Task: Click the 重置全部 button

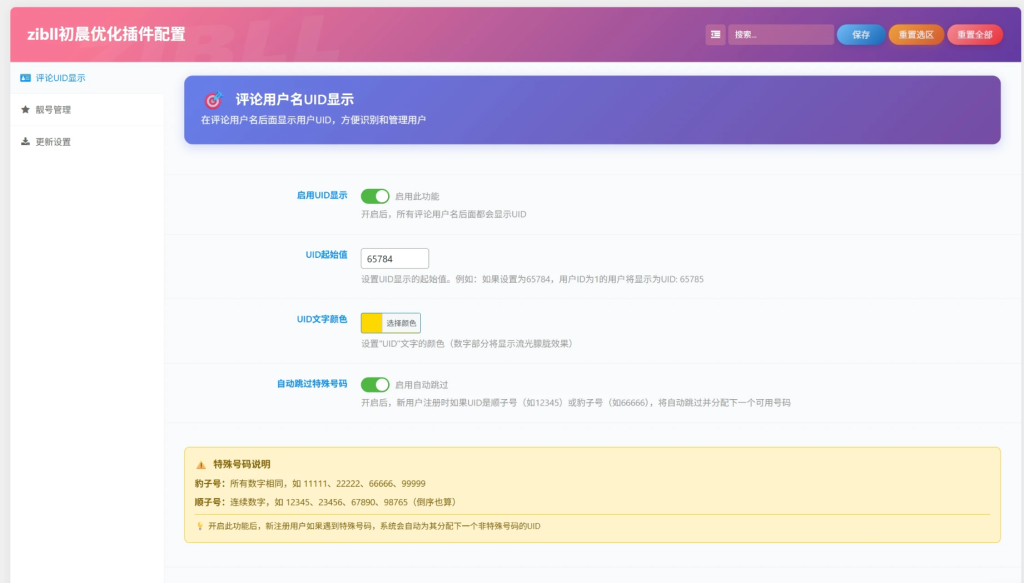Action: coord(974,35)
